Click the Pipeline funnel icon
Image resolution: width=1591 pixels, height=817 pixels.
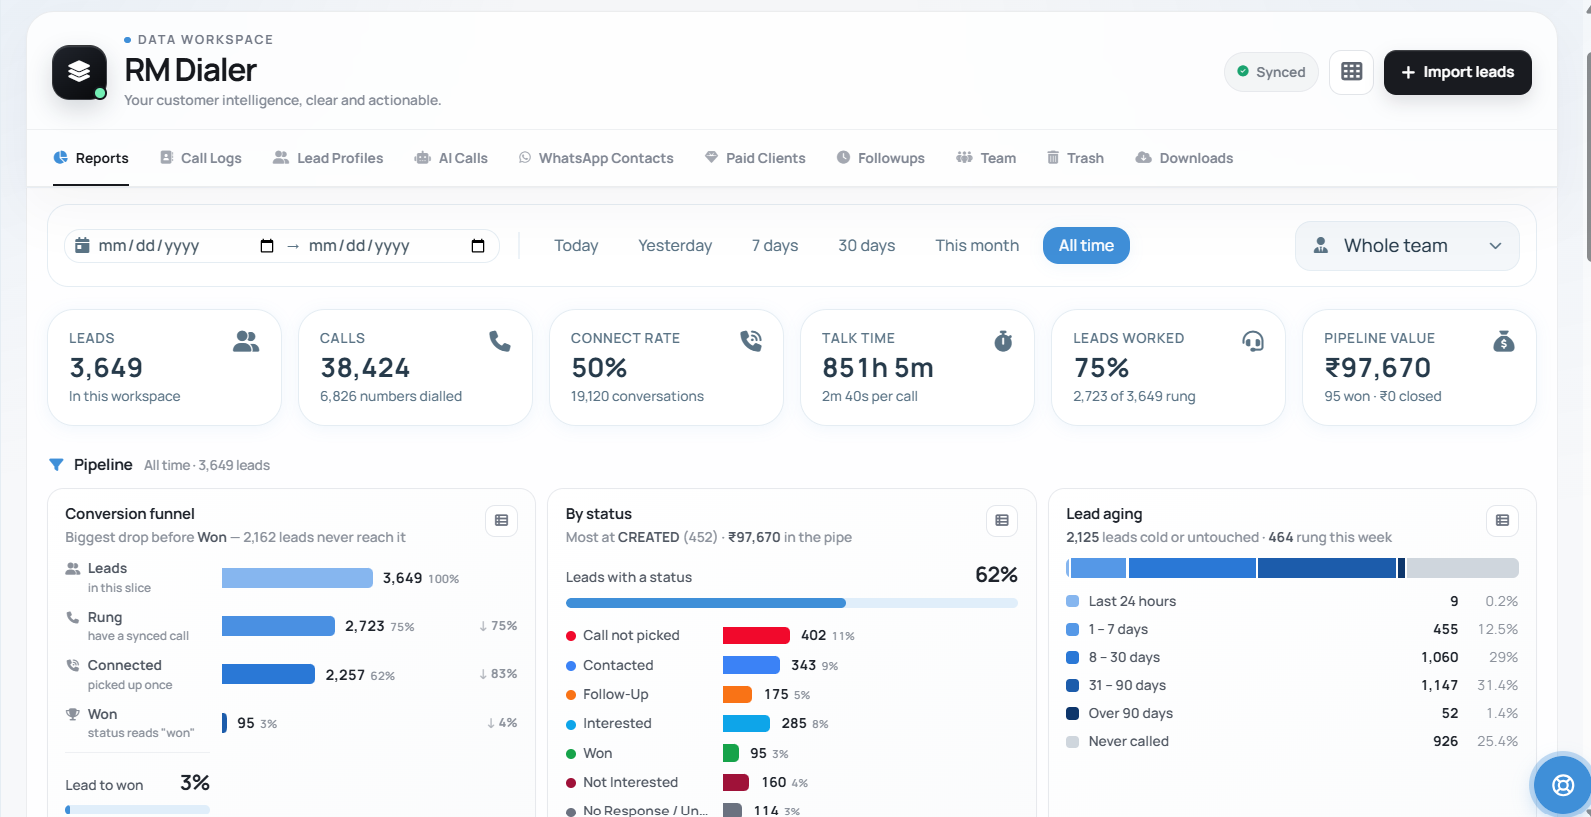[x=57, y=465]
